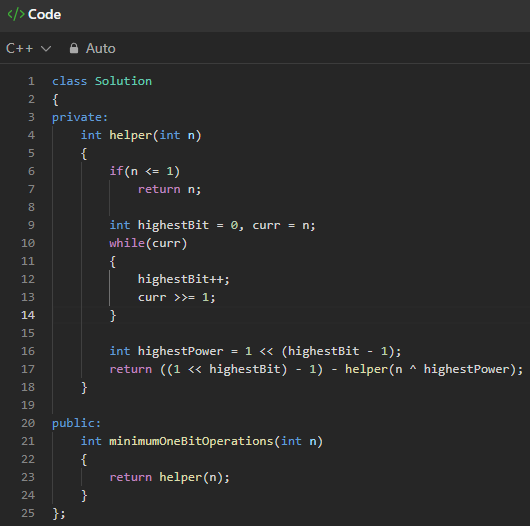
Task: Click the highestBit++ statement
Action: (184, 279)
